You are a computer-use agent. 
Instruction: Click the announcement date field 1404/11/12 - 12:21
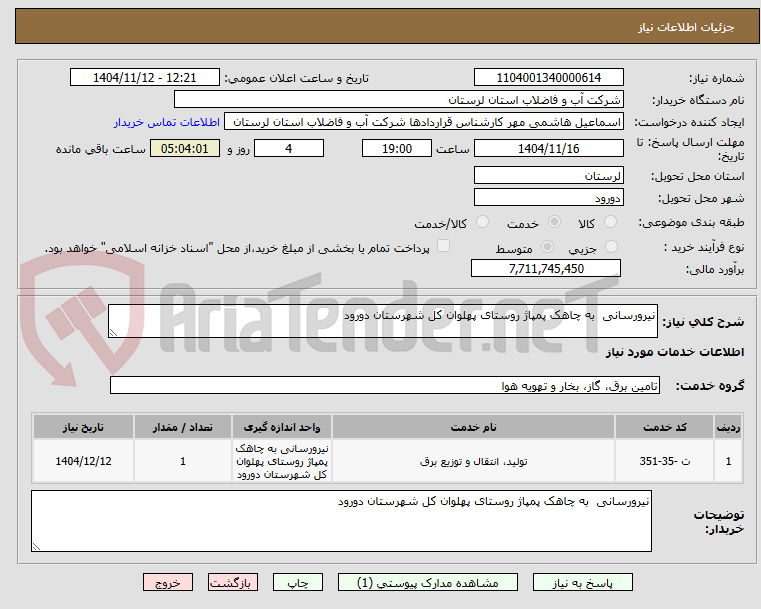click(145, 78)
